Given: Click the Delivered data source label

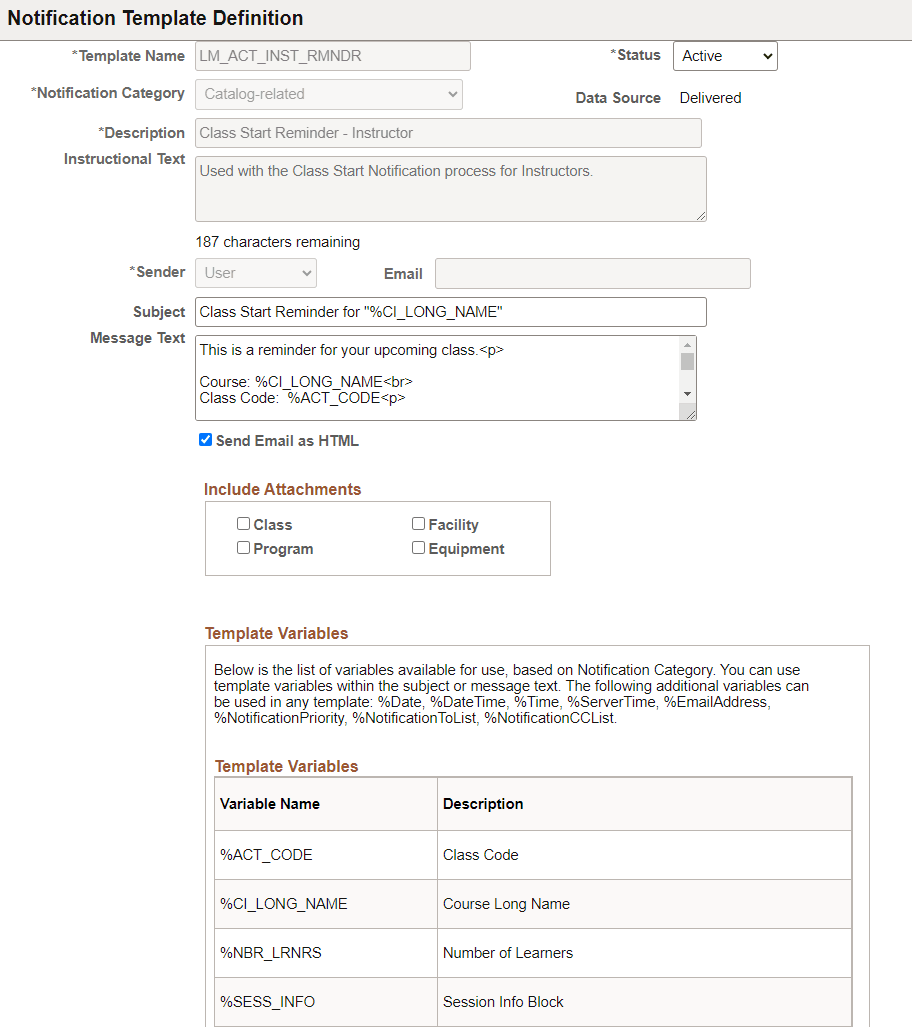Looking at the screenshot, I should (711, 97).
